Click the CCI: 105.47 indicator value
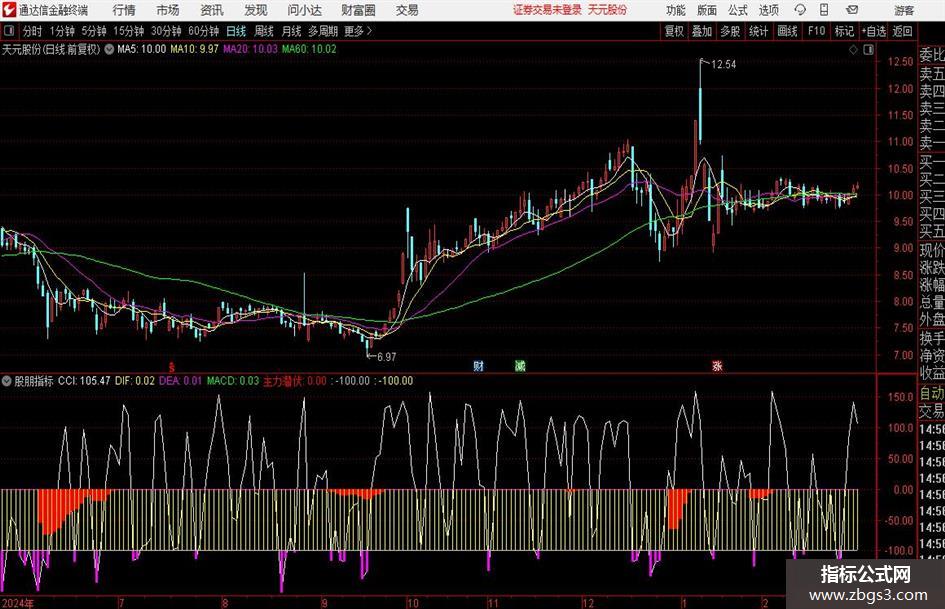The width and height of the screenshot is (945, 609). coord(84,381)
